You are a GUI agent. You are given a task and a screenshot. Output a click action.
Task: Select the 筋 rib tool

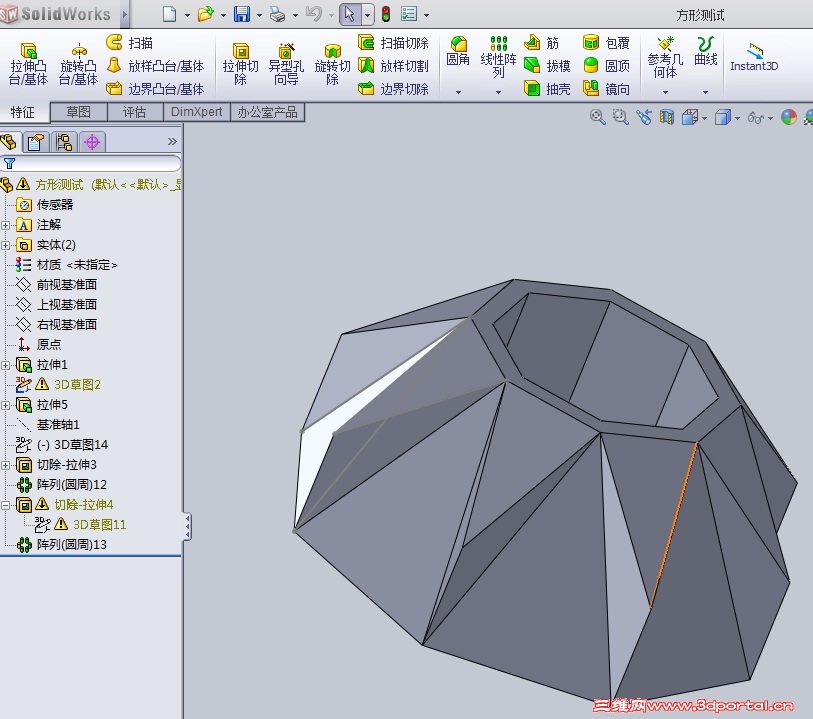point(541,43)
